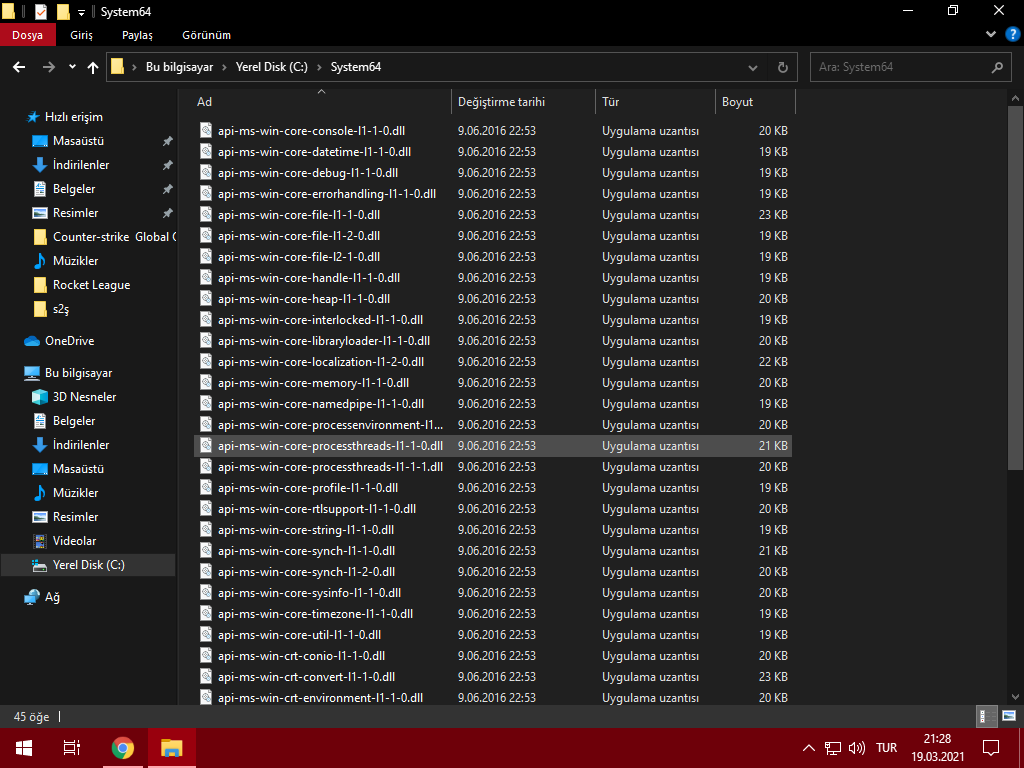Expand the chevron after 'Bu bilgisayar' breadcrumb
The height and width of the screenshot is (768, 1024).
225,67
